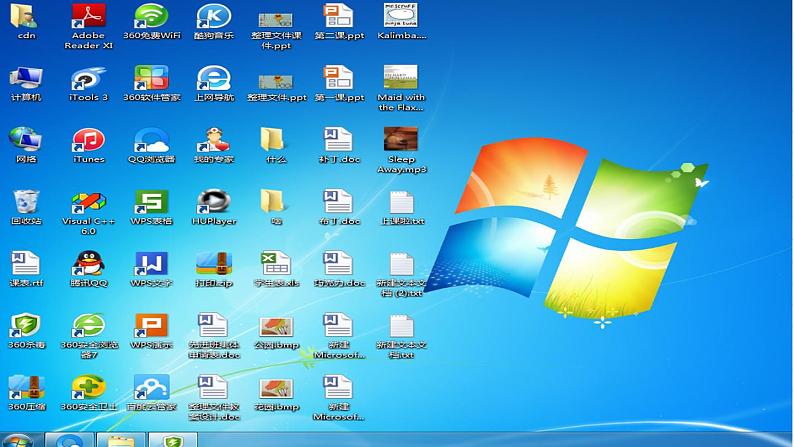794x447 pixels.
Task: Open the 回收站 Recycle Bin
Action: pos(25,207)
